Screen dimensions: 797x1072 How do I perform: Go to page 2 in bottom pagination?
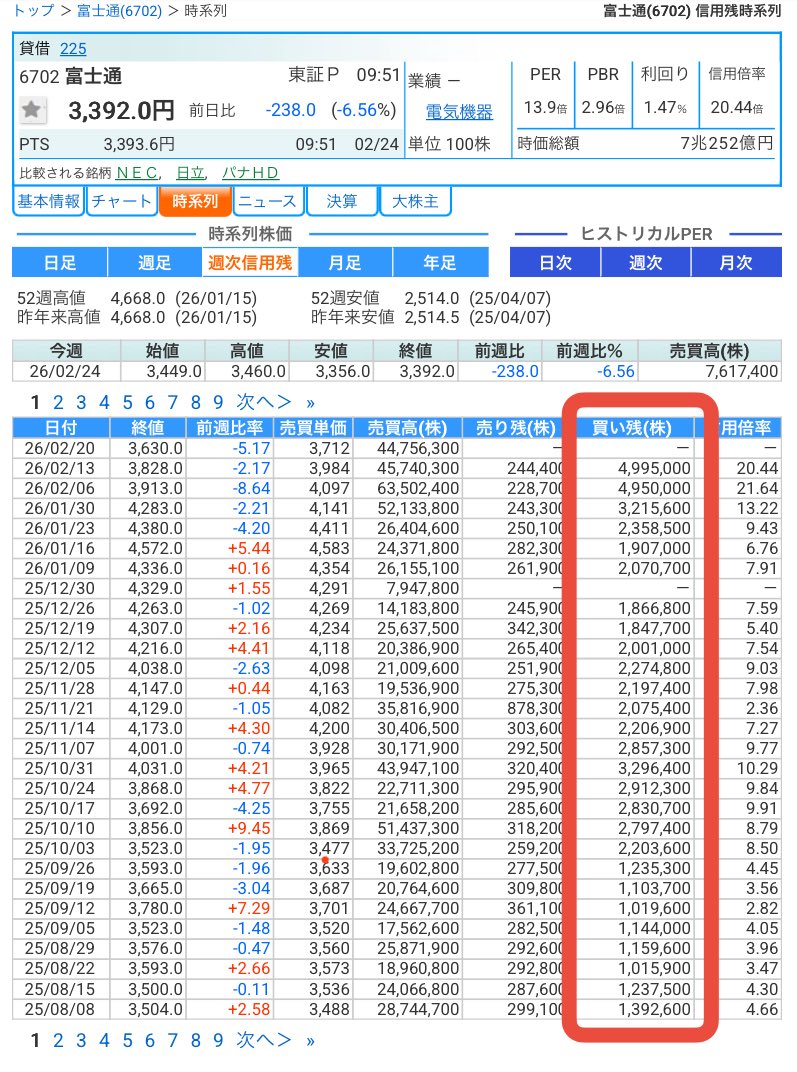pyautogui.click(x=58, y=1041)
